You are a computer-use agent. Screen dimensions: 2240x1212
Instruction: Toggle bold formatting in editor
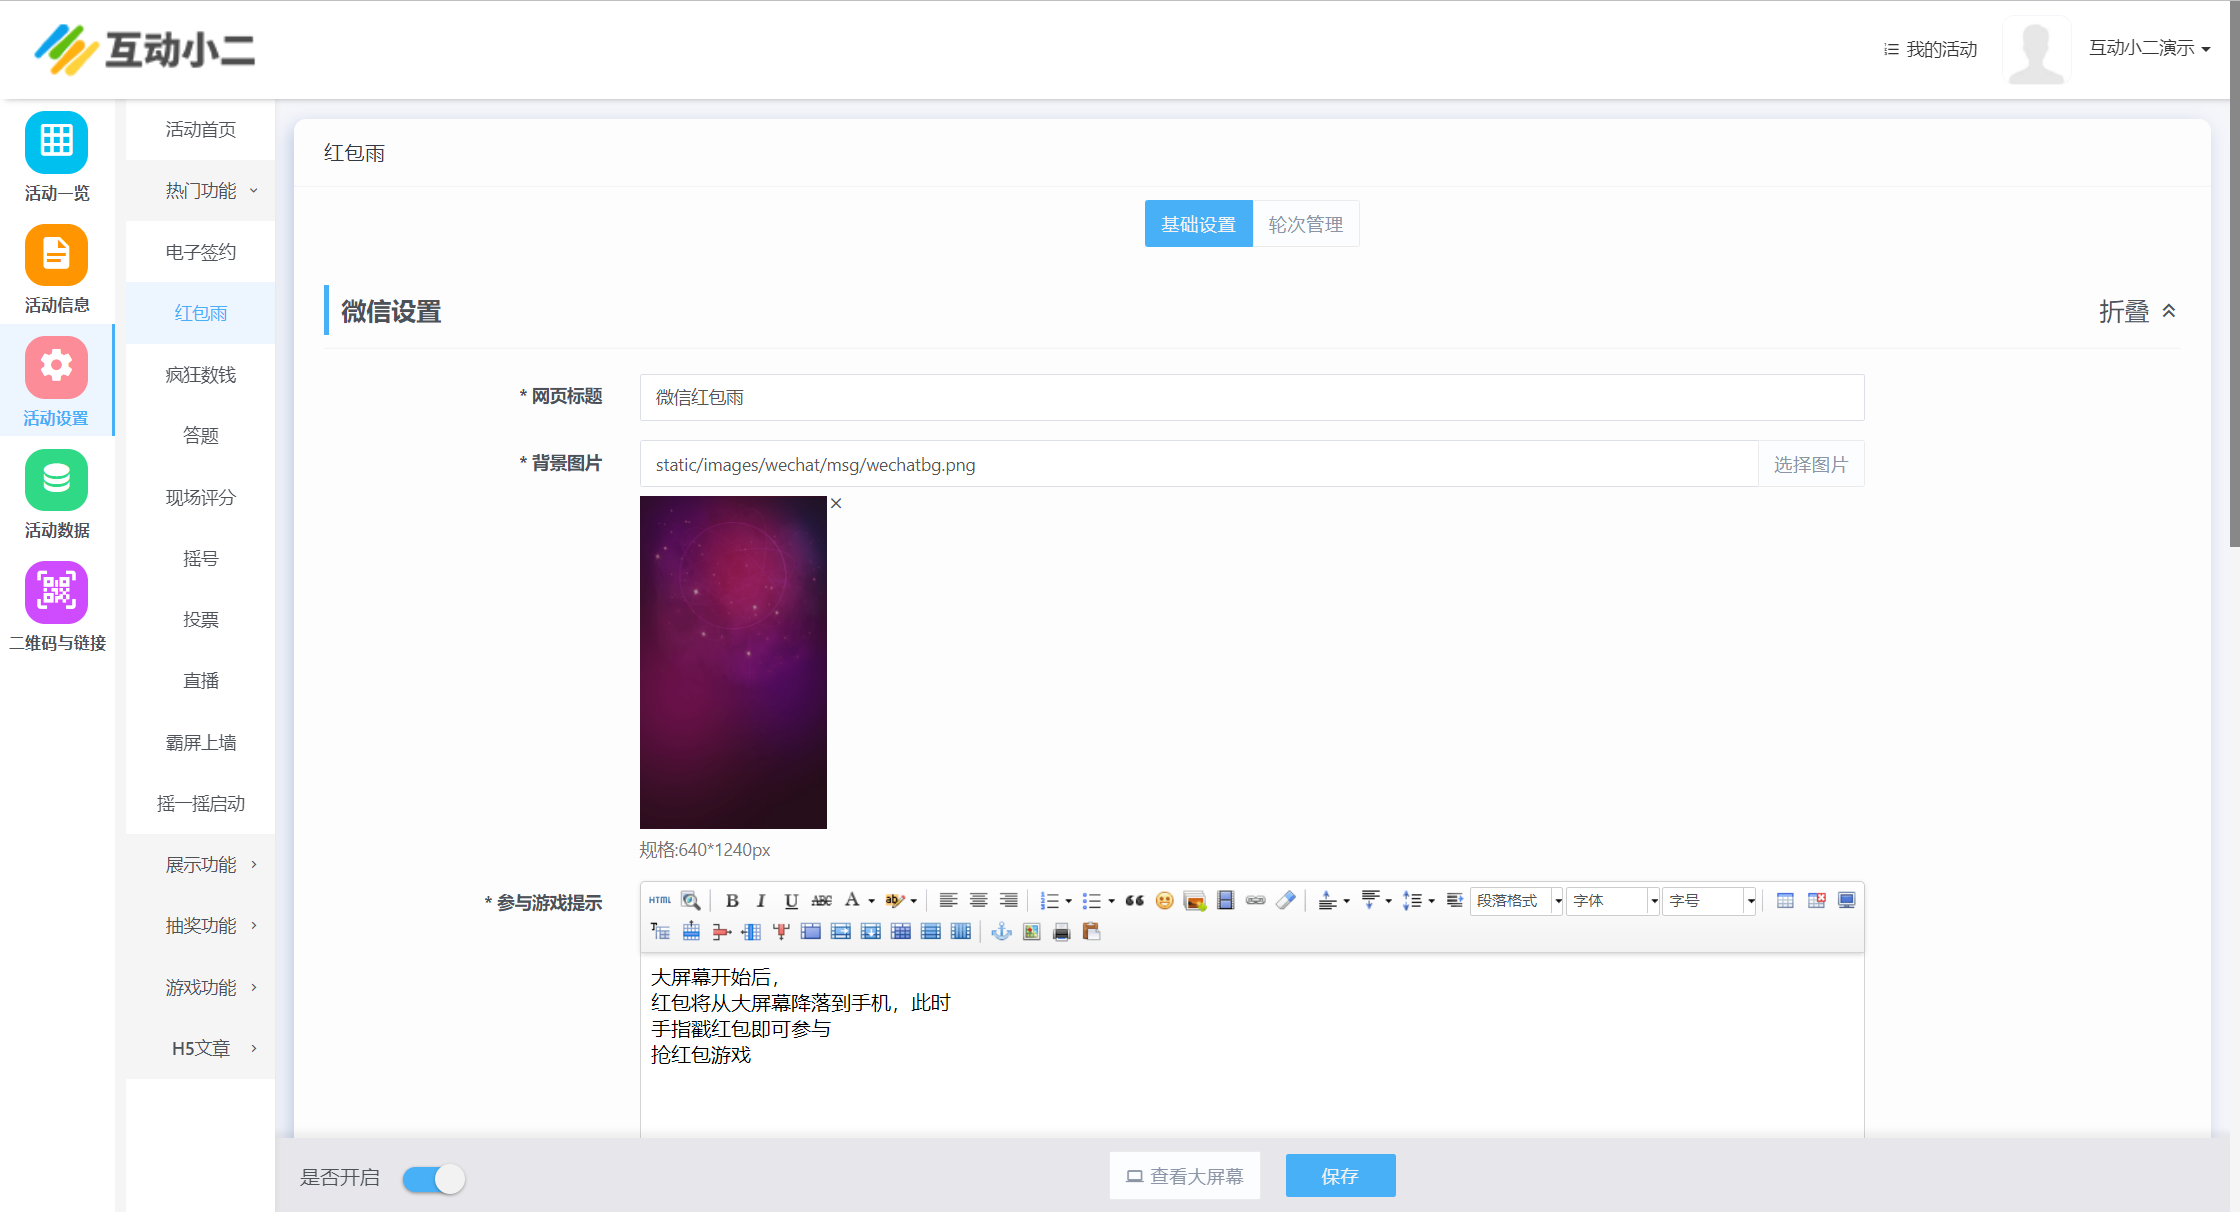coord(732,900)
